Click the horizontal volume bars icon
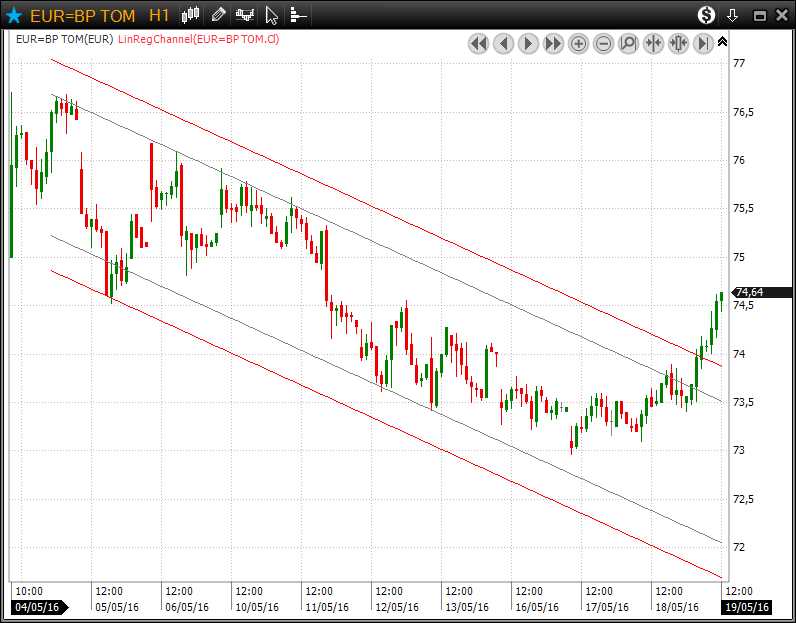This screenshot has width=796, height=623. [297, 15]
